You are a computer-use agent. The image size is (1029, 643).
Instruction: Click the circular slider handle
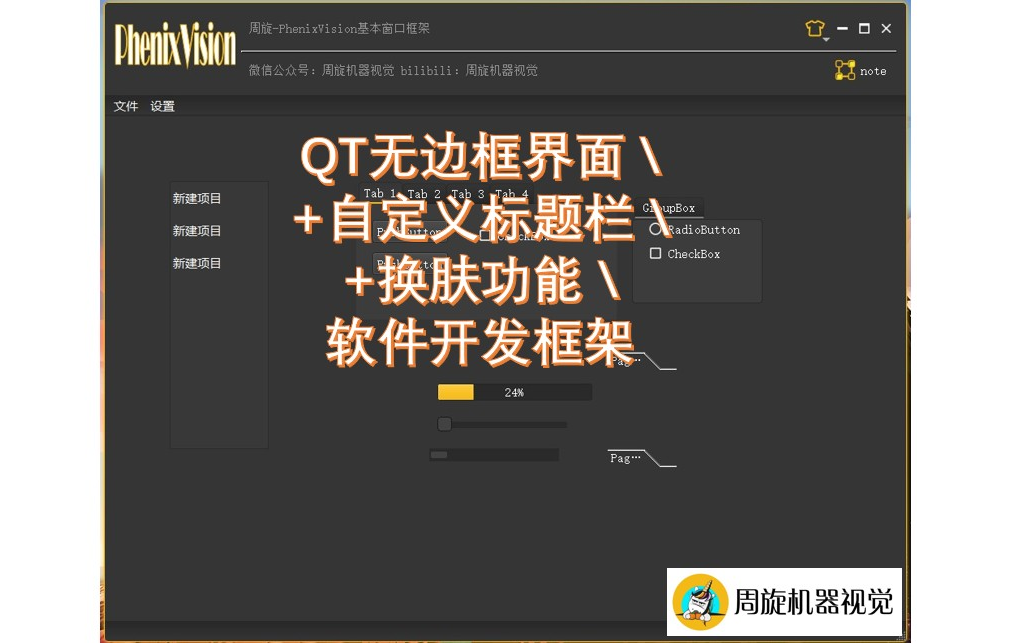[444, 424]
